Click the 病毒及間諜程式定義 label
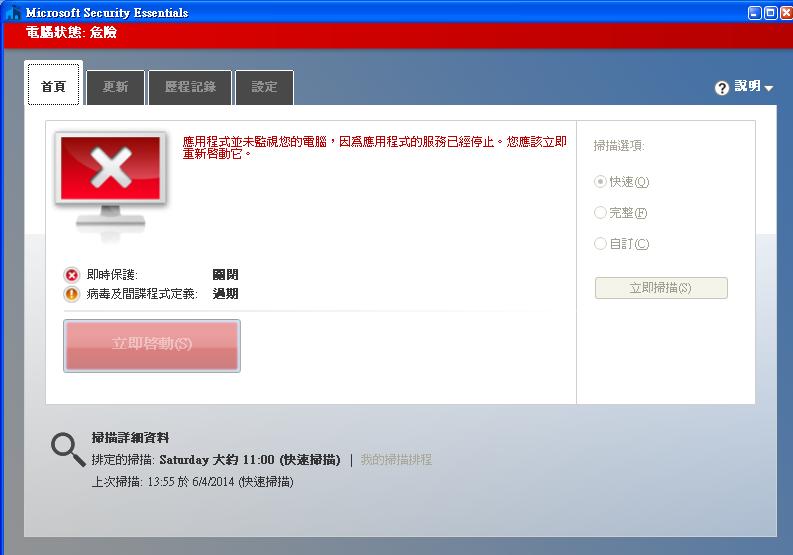 tap(142, 294)
